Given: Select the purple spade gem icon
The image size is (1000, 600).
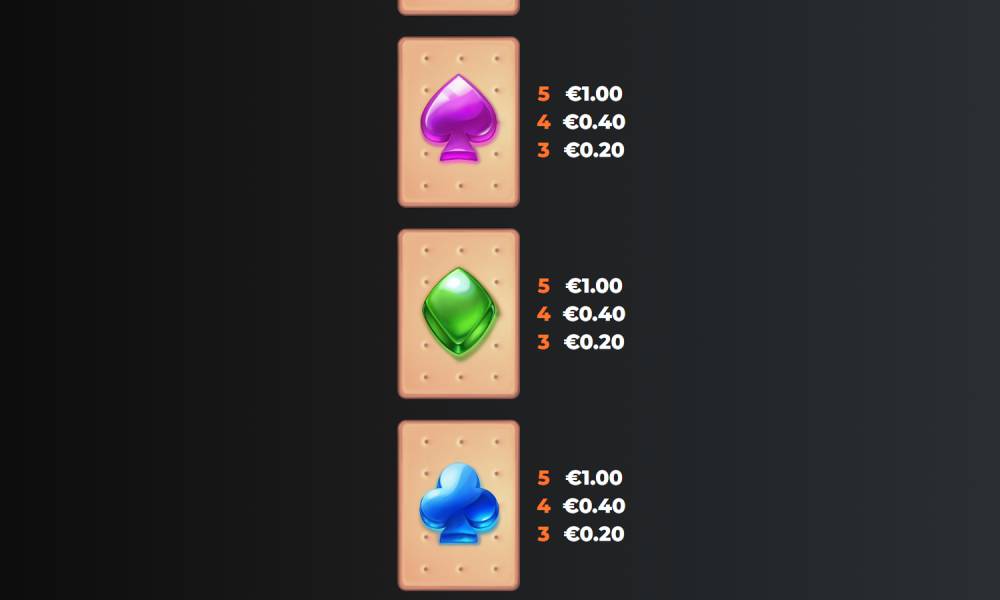Looking at the screenshot, I should point(459,119).
